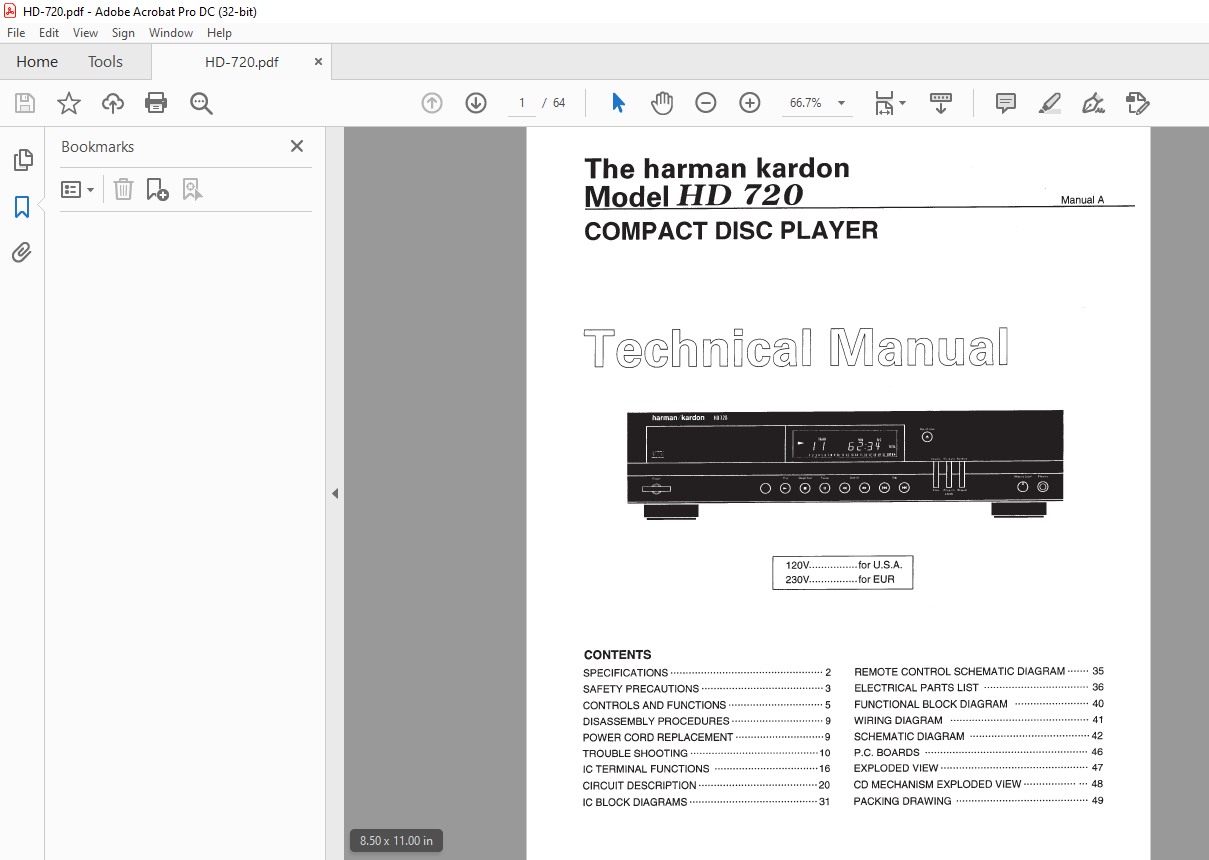1209x860 pixels.
Task: Open Page Thumbnails panel icon
Action: (x=22, y=160)
